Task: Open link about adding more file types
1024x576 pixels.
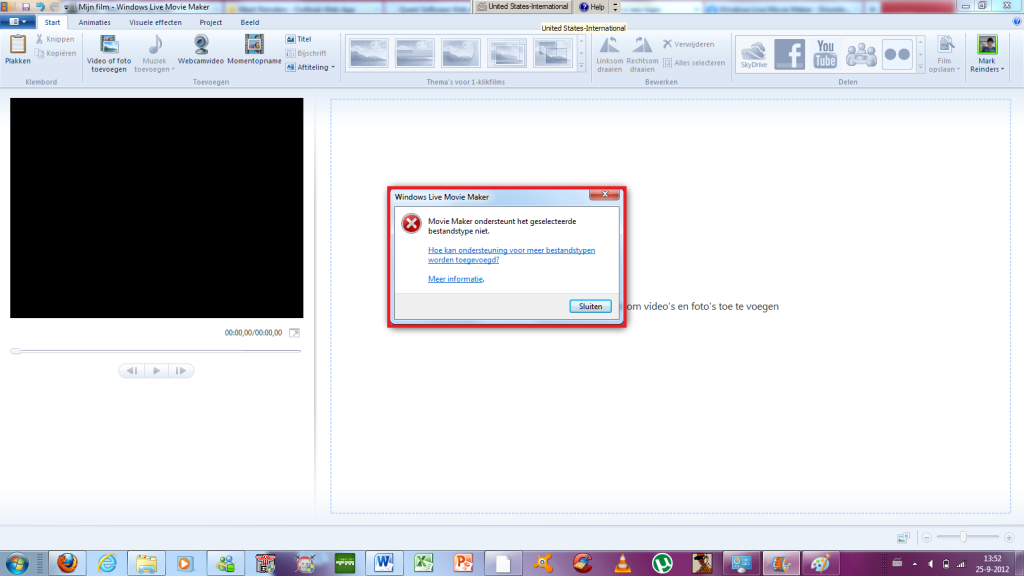Action: 511,255
